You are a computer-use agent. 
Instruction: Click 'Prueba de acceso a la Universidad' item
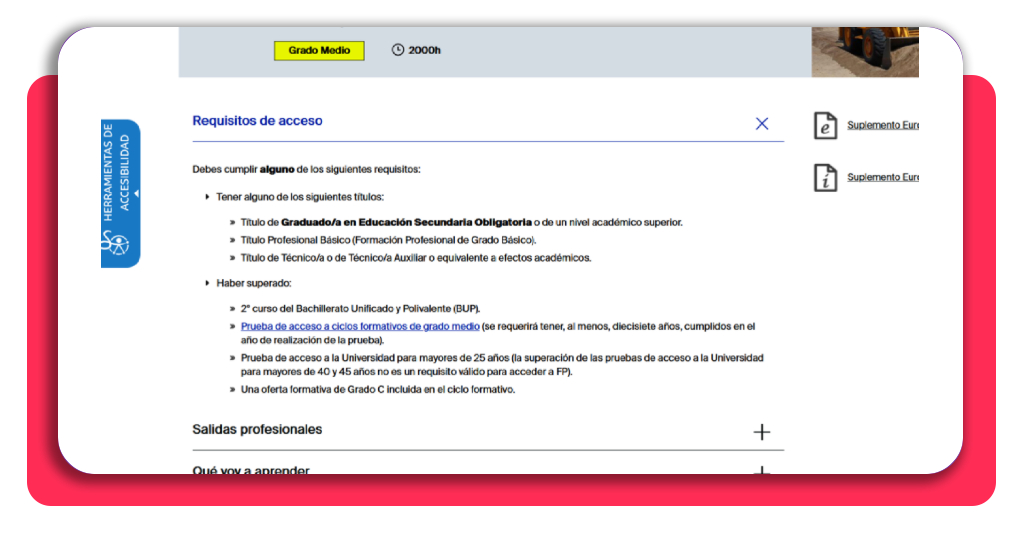point(502,365)
